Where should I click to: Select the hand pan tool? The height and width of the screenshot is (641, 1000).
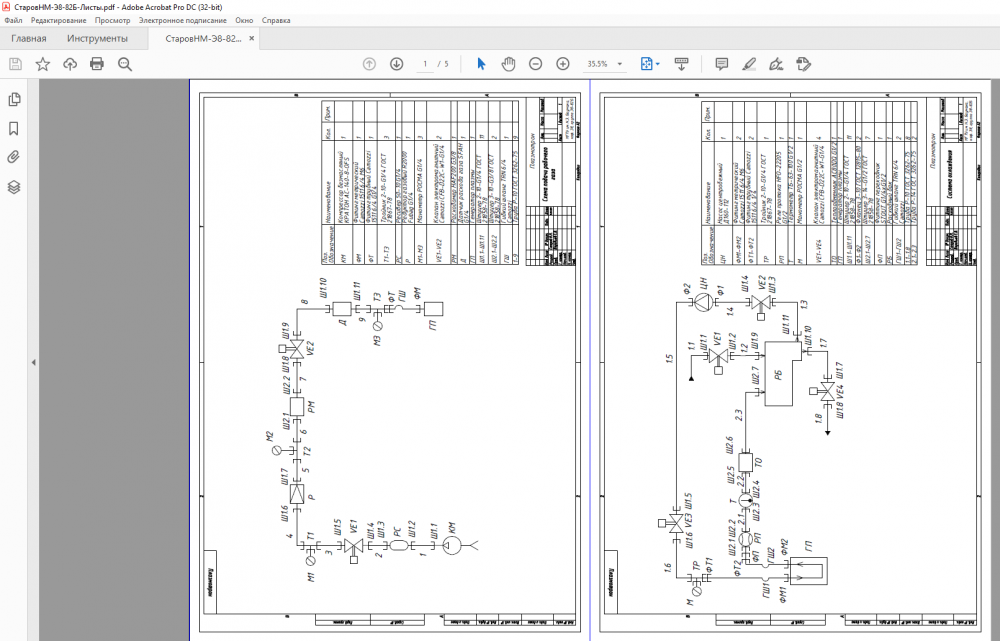508,64
